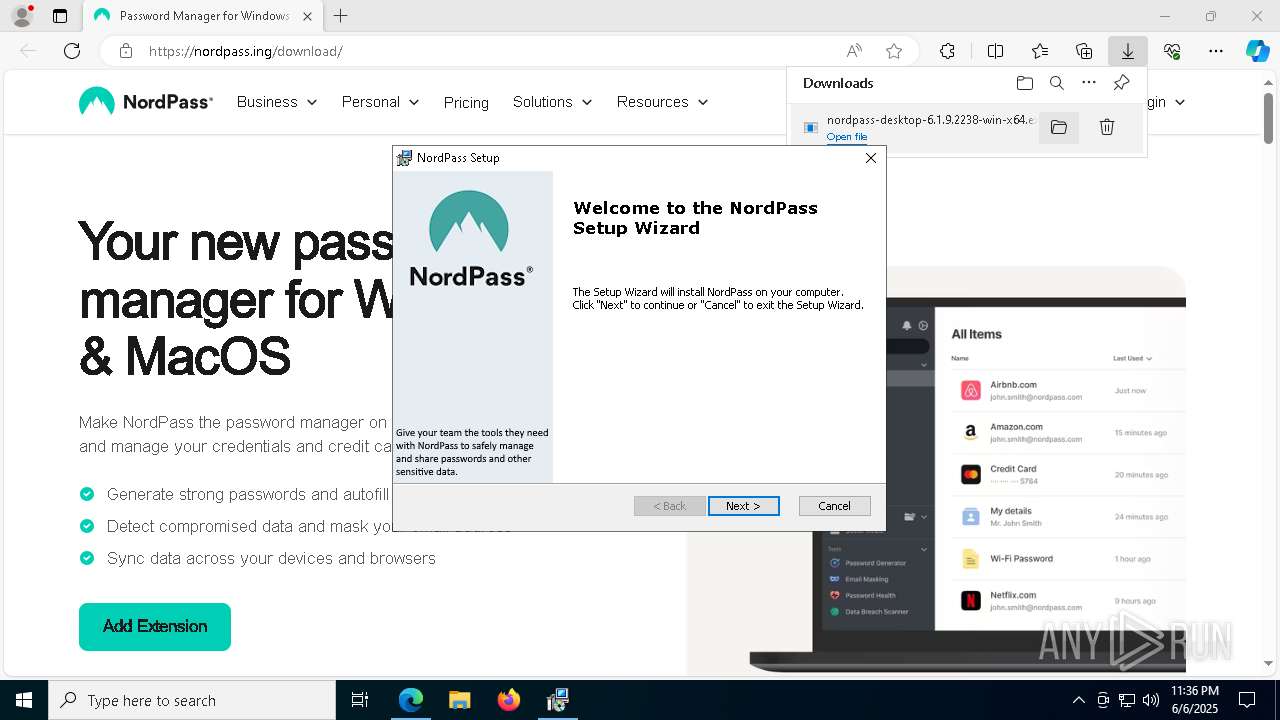Click the nordpass-desktop installer file name
The image size is (1280, 720).
930,120
